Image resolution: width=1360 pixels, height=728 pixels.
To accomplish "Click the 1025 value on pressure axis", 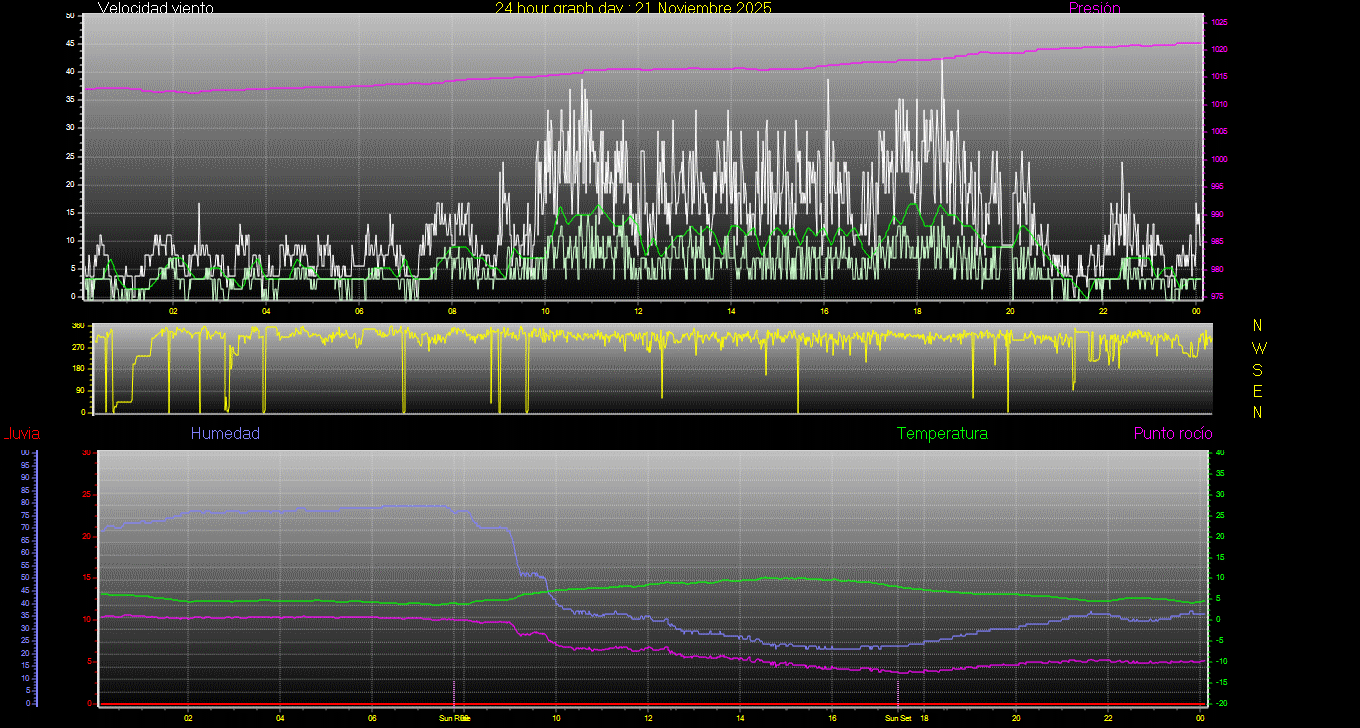I will click(x=1219, y=22).
